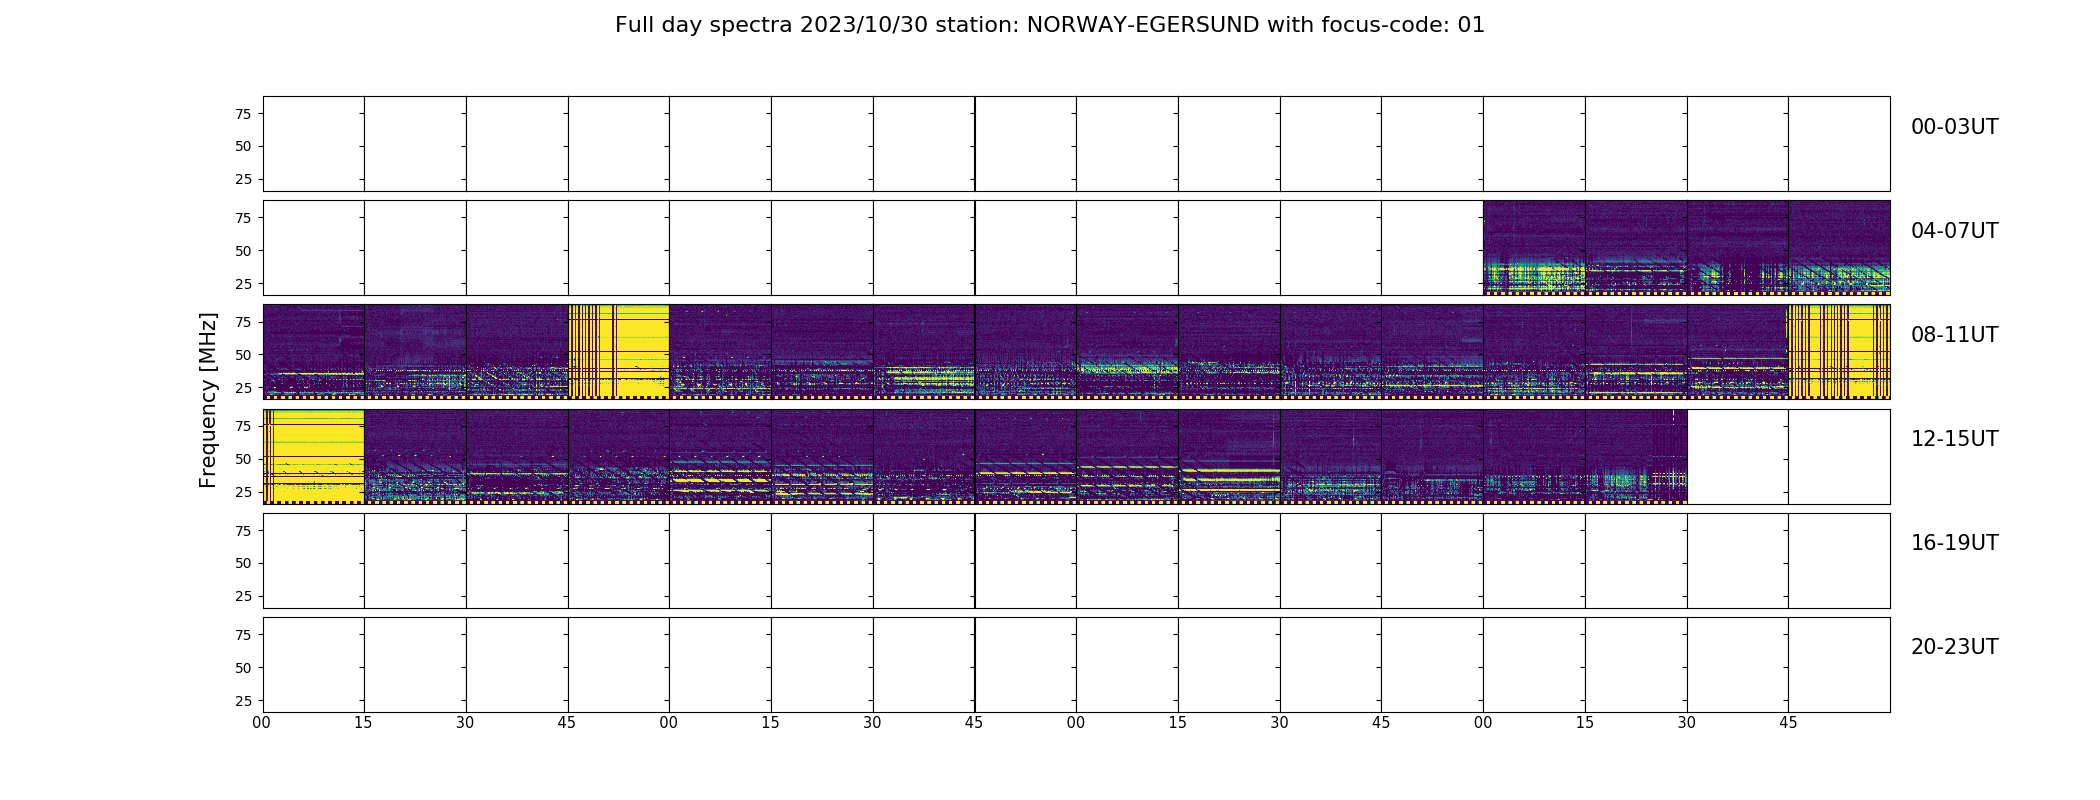Open the 15:15 last data panel in the 12-15UT row
This screenshot has width=2100, height=800.
(1636, 456)
